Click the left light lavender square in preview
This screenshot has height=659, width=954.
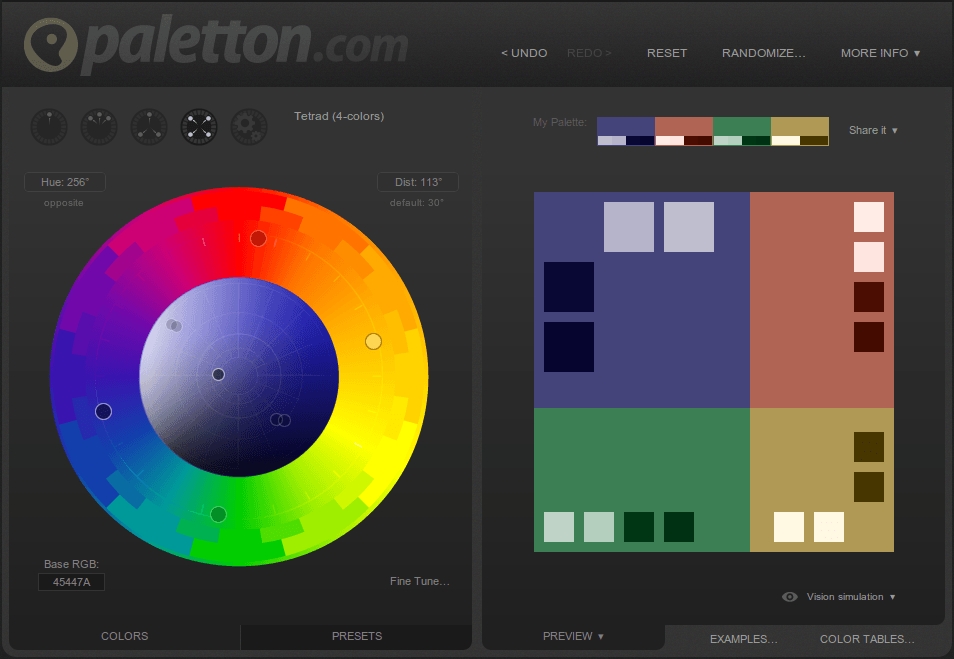tap(628, 227)
